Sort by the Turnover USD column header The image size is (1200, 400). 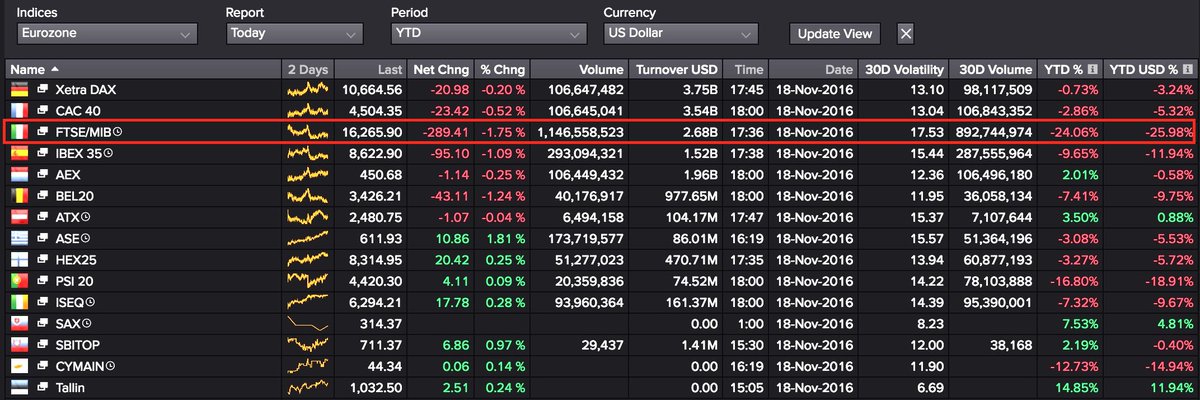(x=675, y=70)
